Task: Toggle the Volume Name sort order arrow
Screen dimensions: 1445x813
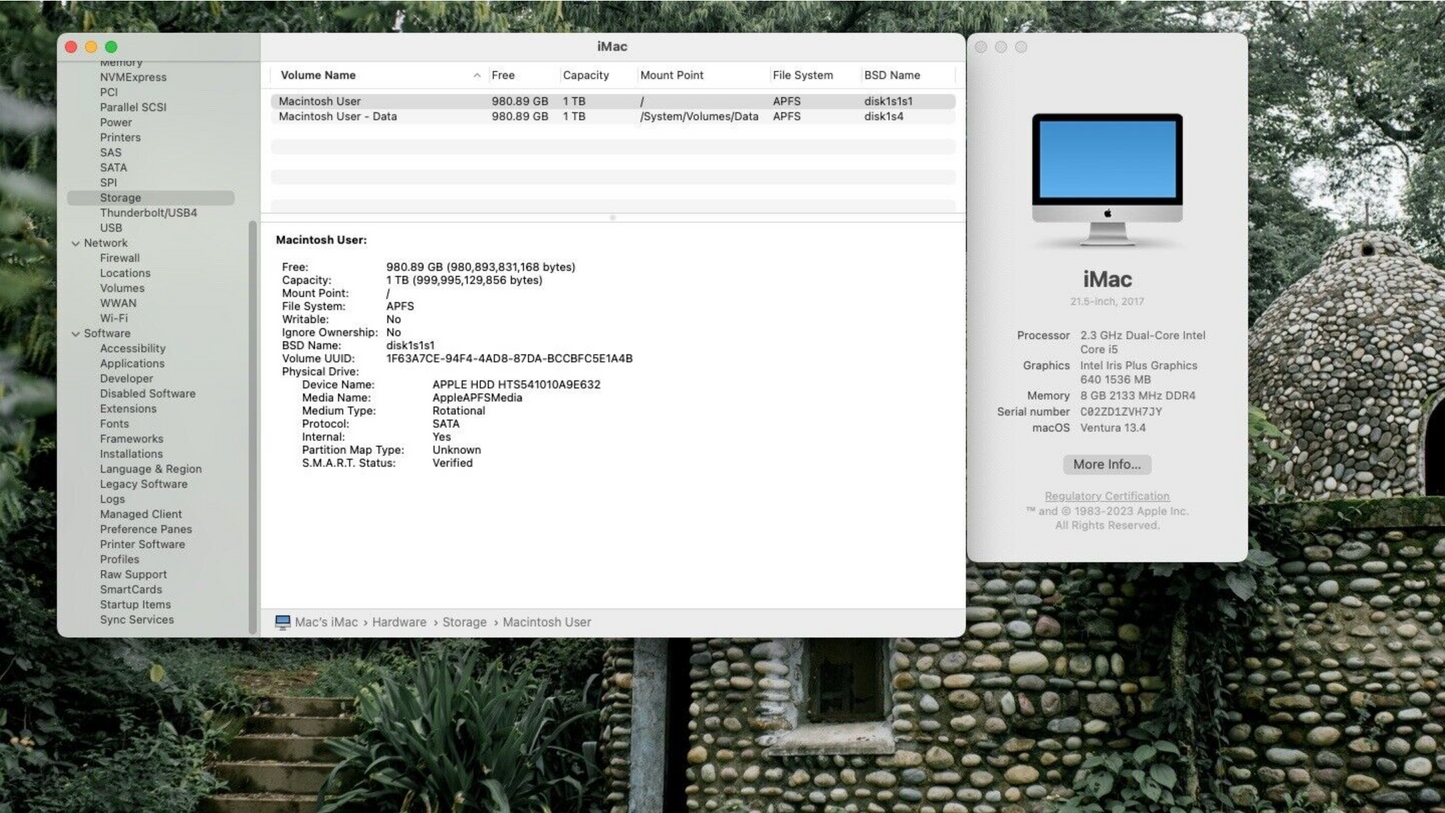Action: pos(477,75)
